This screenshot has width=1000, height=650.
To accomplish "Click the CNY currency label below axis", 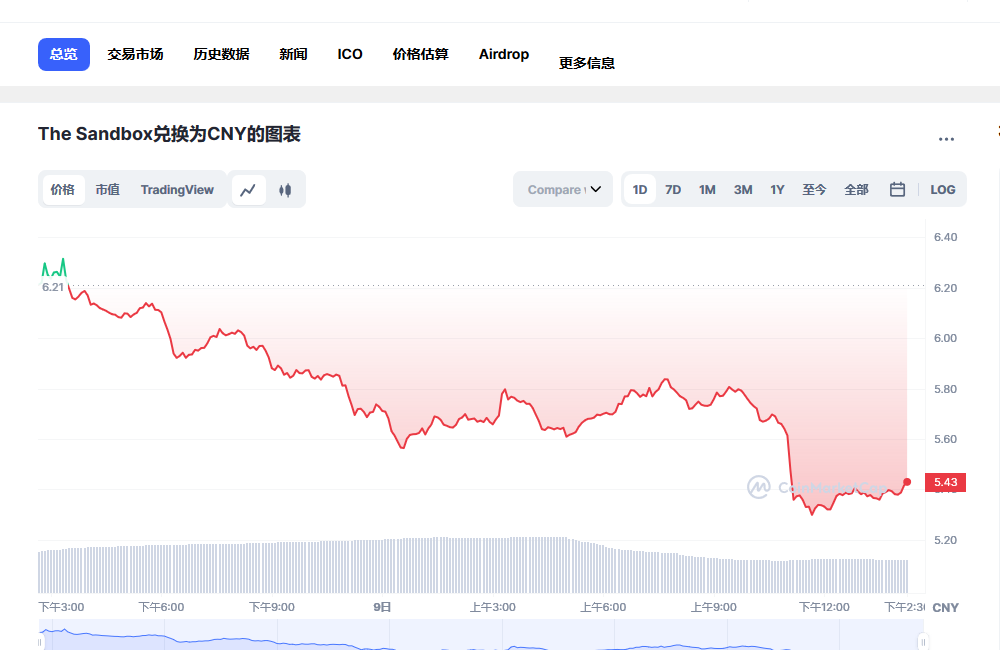I will point(945,608).
